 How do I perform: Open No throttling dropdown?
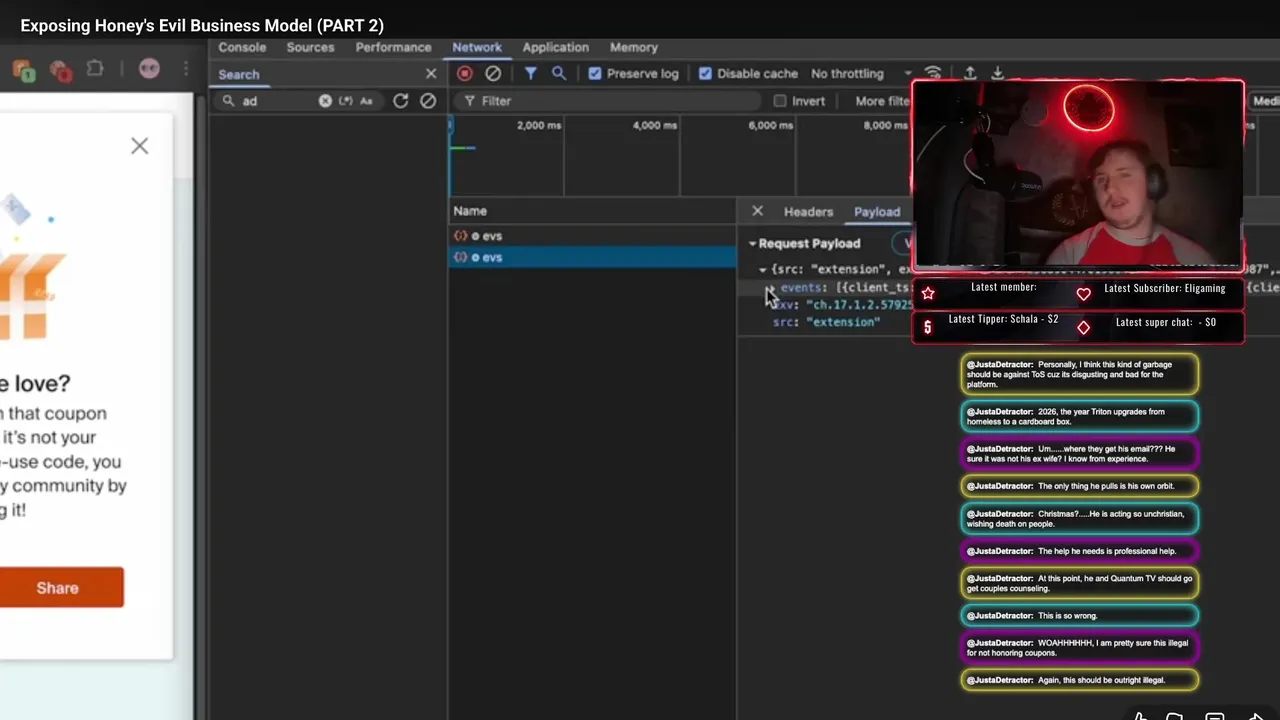[x=860, y=73]
